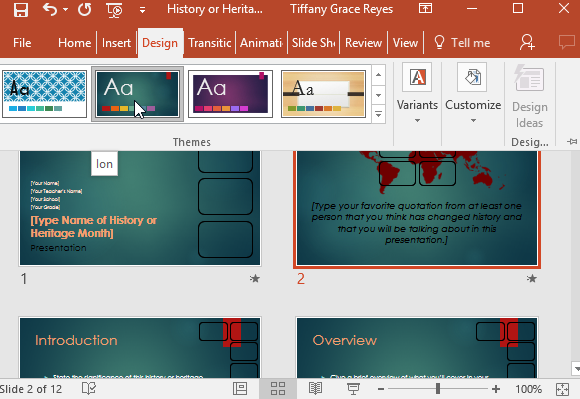
Task: Switch to Reading View icon
Action: [315, 389]
